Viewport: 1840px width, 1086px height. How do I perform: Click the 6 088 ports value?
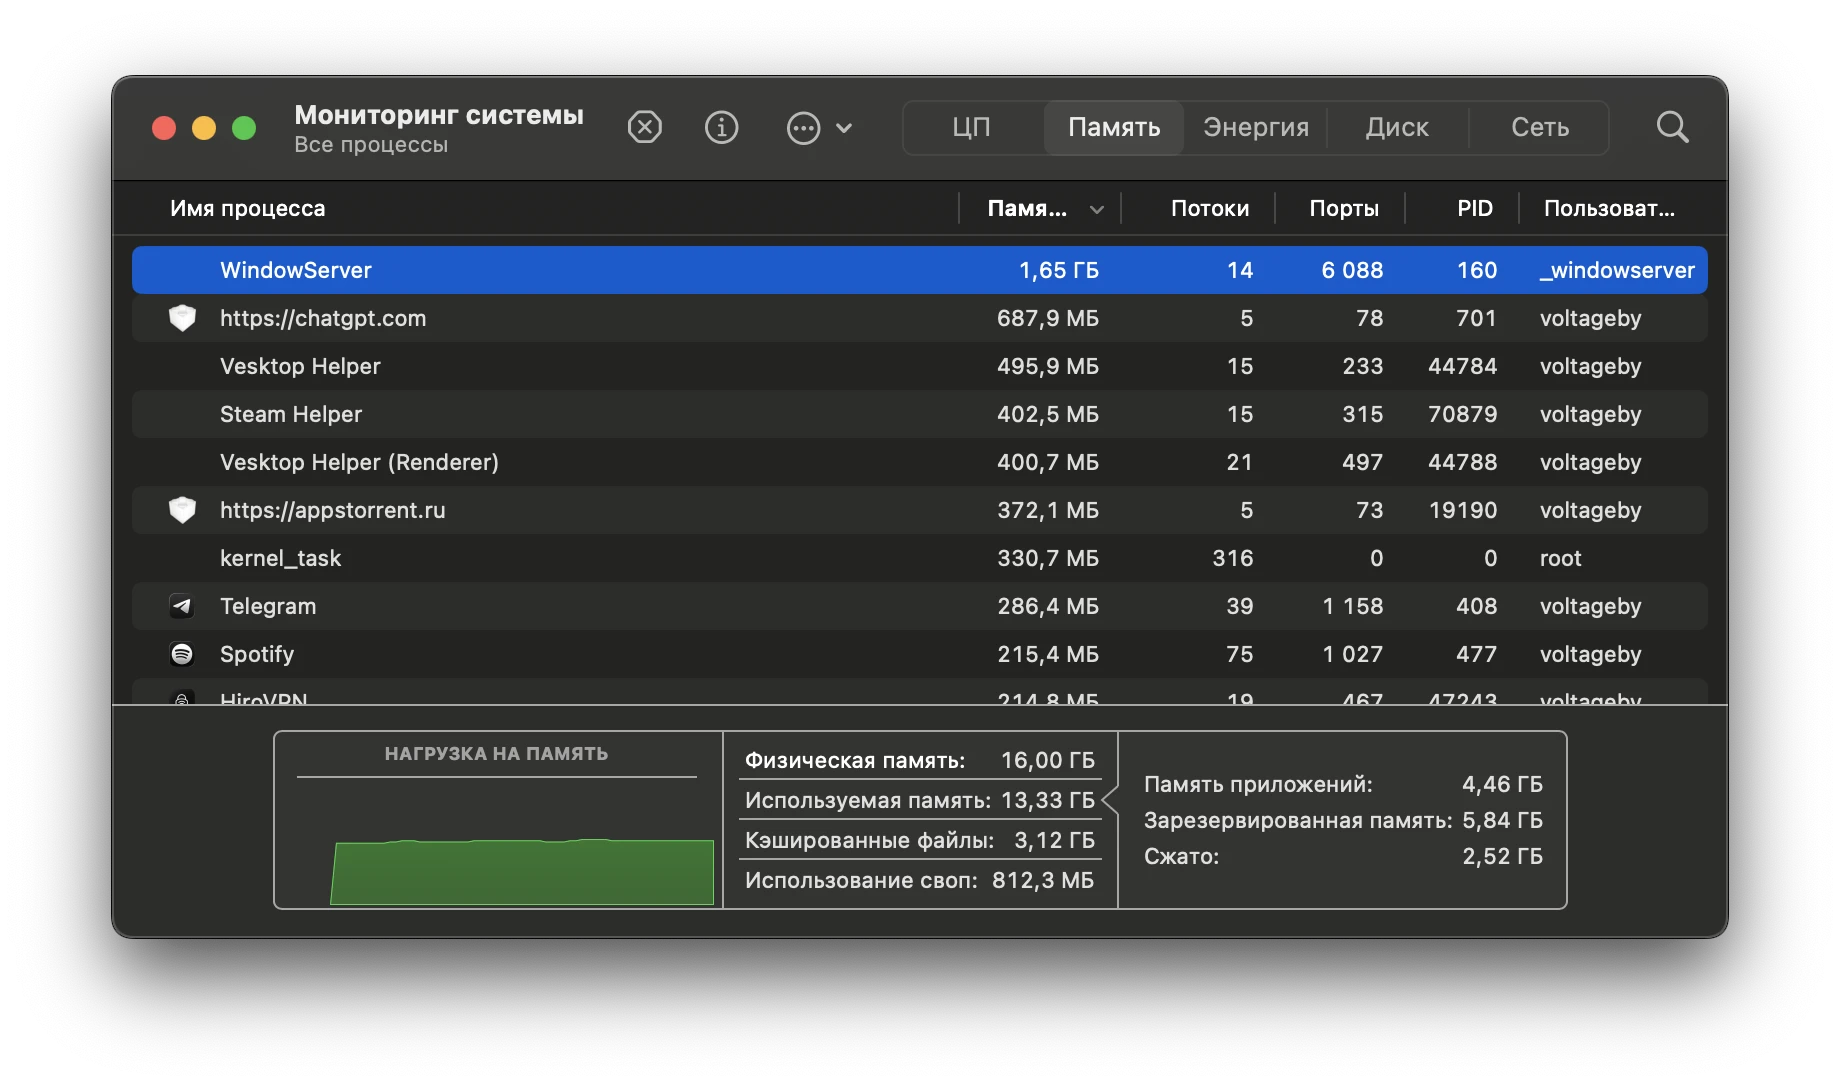click(x=1352, y=270)
